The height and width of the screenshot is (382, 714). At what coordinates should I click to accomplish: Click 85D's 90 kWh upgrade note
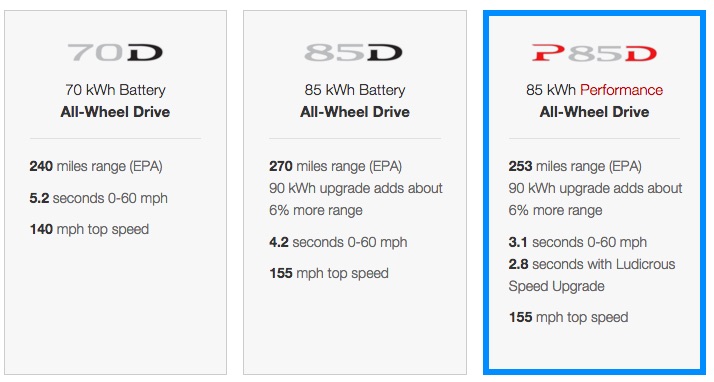[356, 199]
